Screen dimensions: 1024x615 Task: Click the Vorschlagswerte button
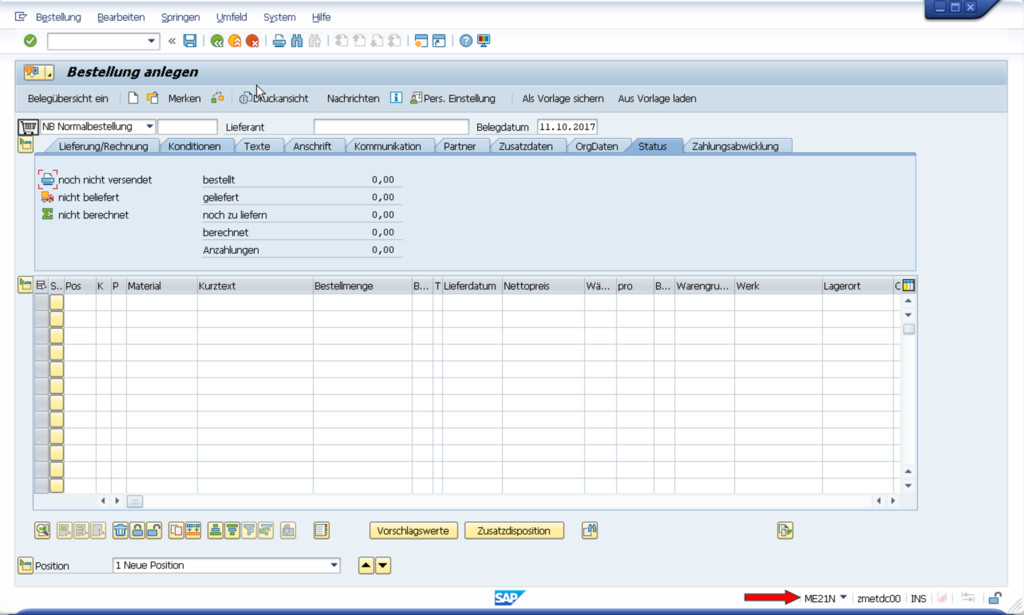tap(414, 531)
